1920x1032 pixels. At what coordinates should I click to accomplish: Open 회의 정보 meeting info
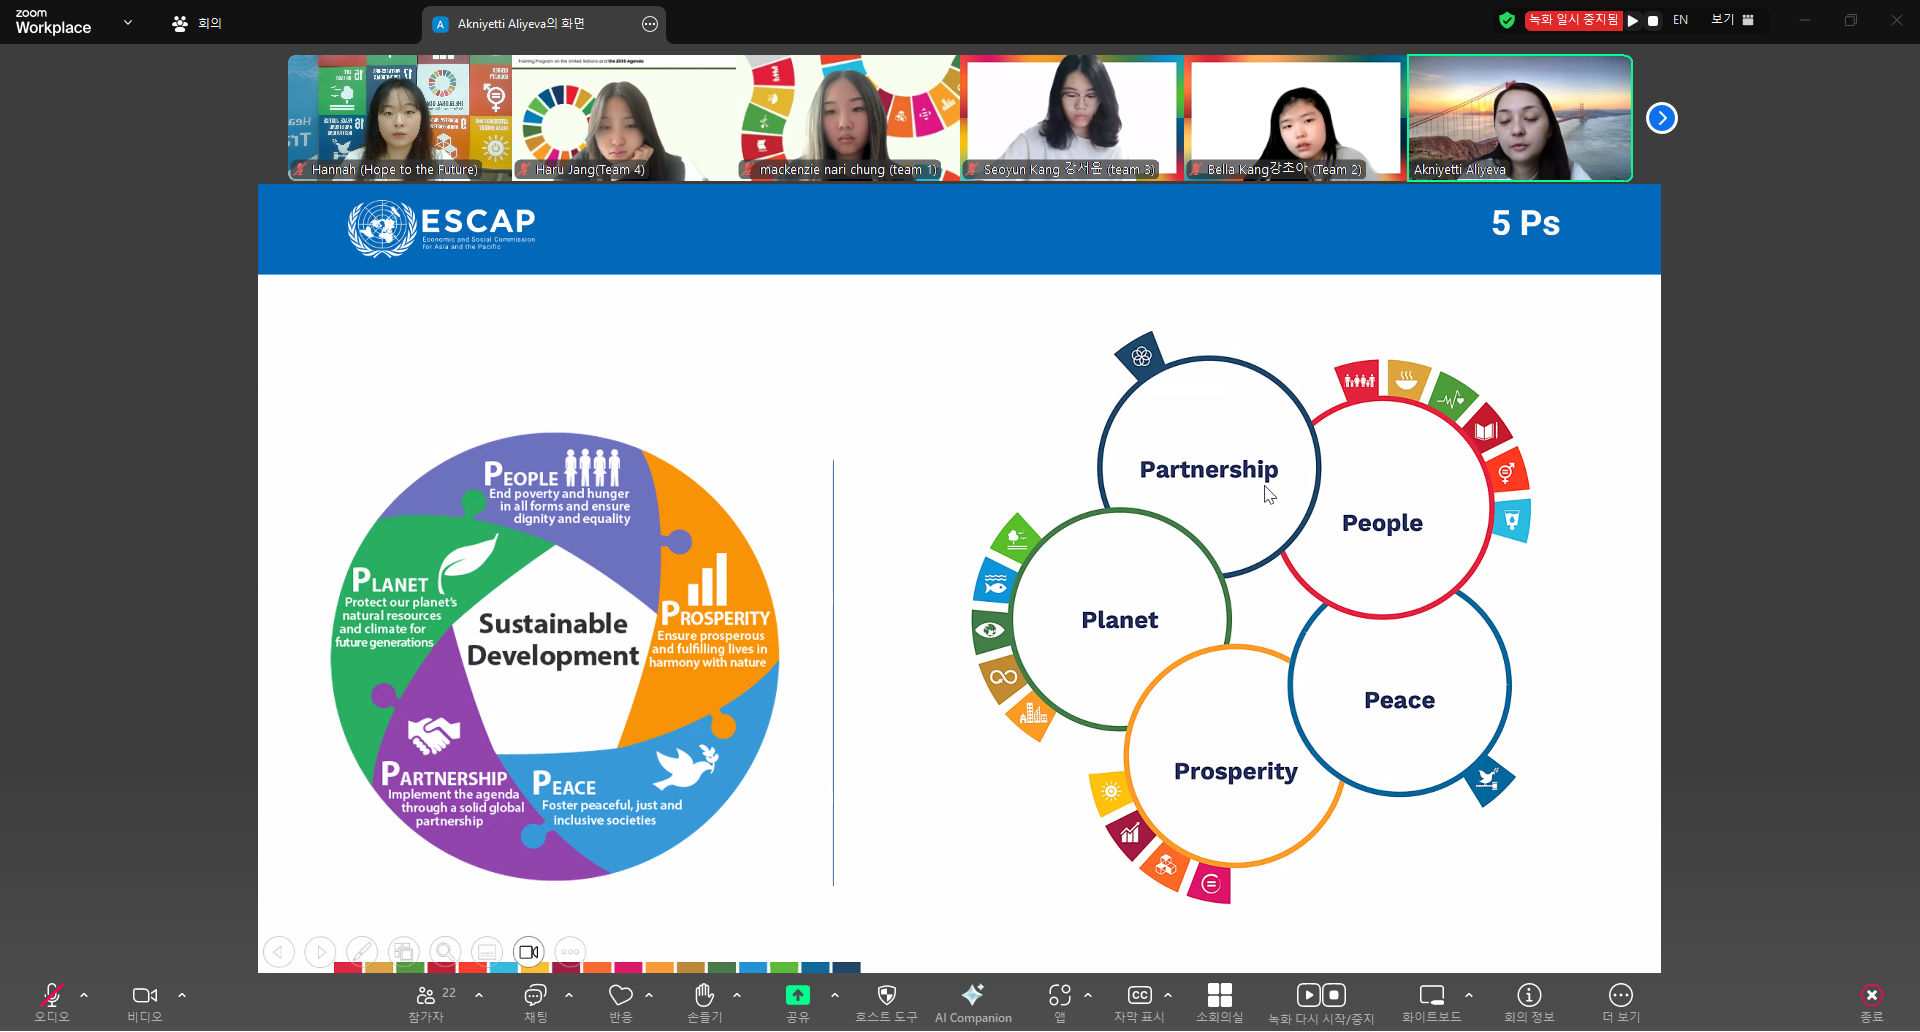(x=1529, y=1003)
